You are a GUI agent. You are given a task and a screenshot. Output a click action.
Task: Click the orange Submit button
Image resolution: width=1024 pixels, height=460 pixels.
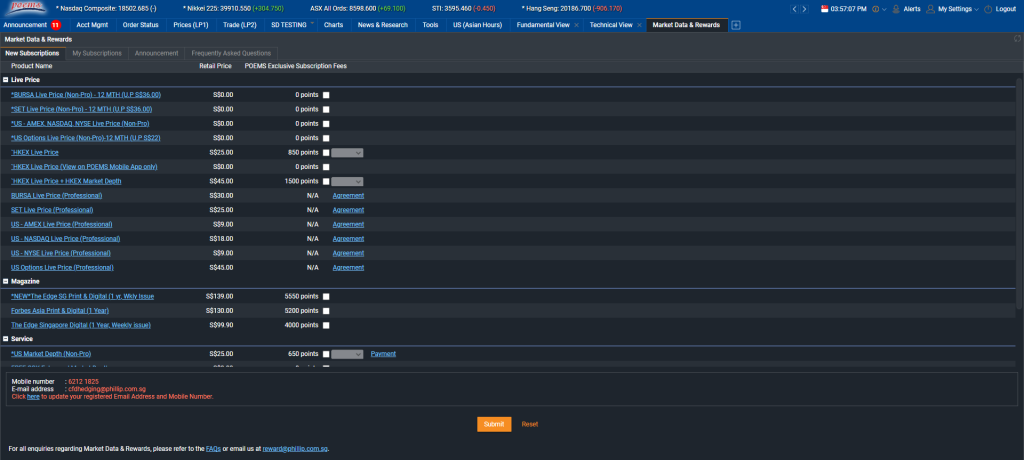click(x=494, y=424)
